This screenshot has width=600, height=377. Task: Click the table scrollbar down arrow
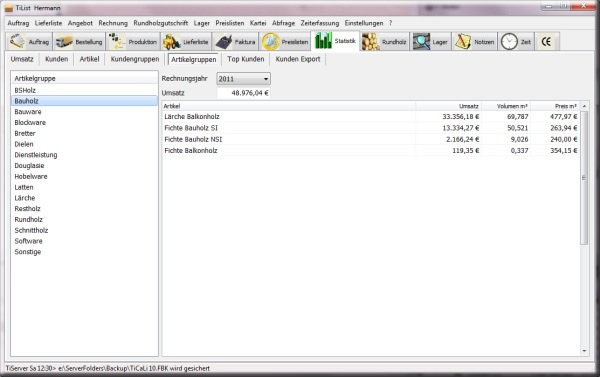point(584,351)
